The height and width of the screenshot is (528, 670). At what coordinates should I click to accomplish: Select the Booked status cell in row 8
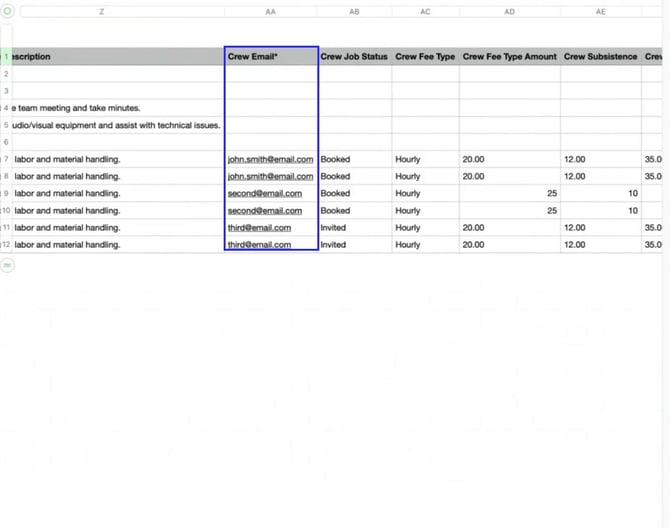354,176
